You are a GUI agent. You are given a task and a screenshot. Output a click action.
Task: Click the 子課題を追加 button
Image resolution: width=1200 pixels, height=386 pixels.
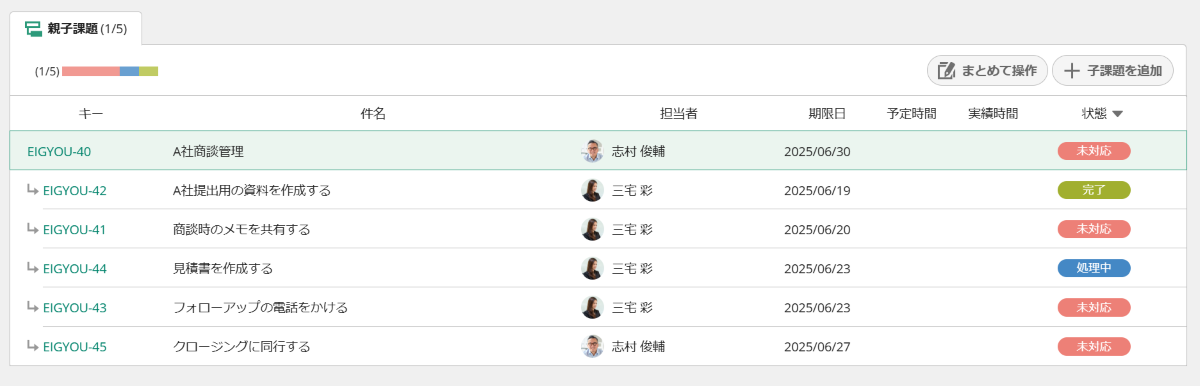click(1113, 71)
